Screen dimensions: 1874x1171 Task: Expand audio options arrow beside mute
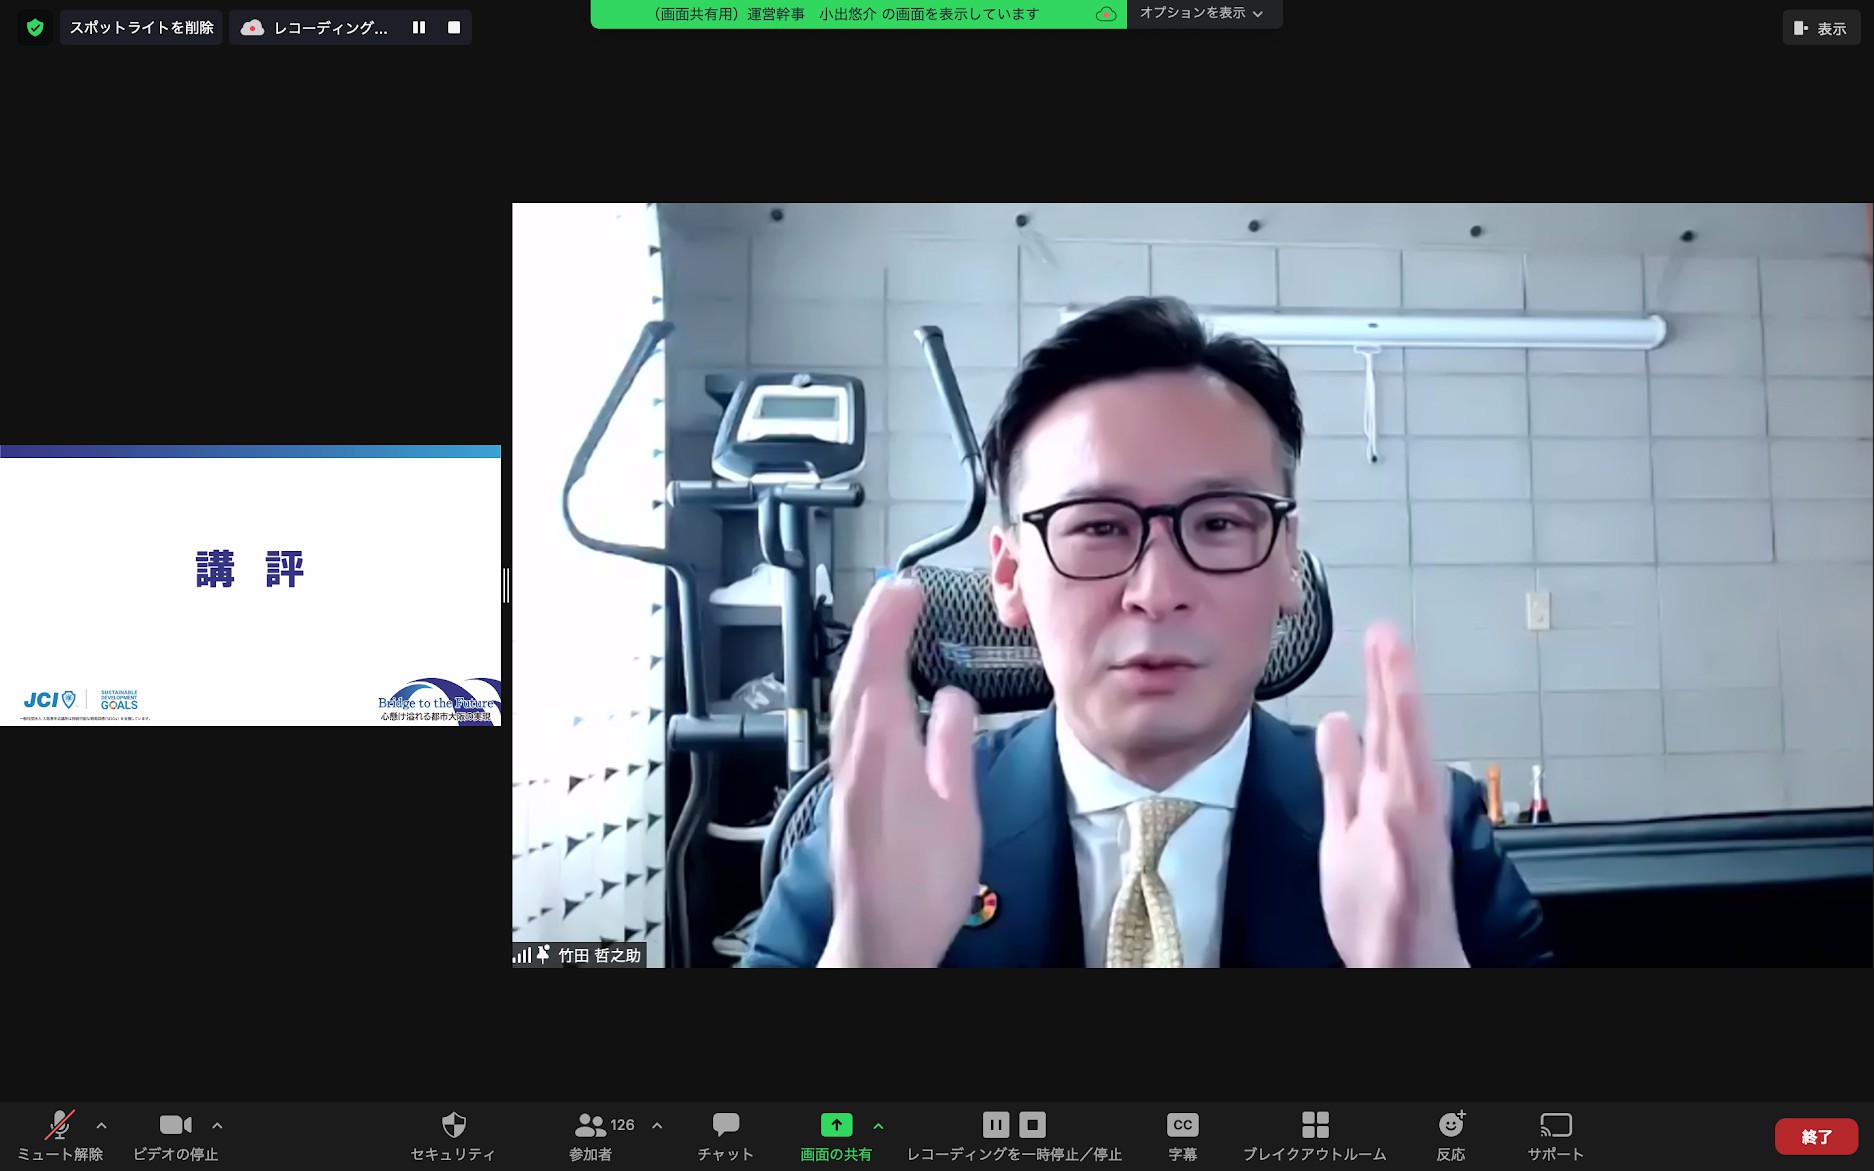click(x=101, y=1126)
